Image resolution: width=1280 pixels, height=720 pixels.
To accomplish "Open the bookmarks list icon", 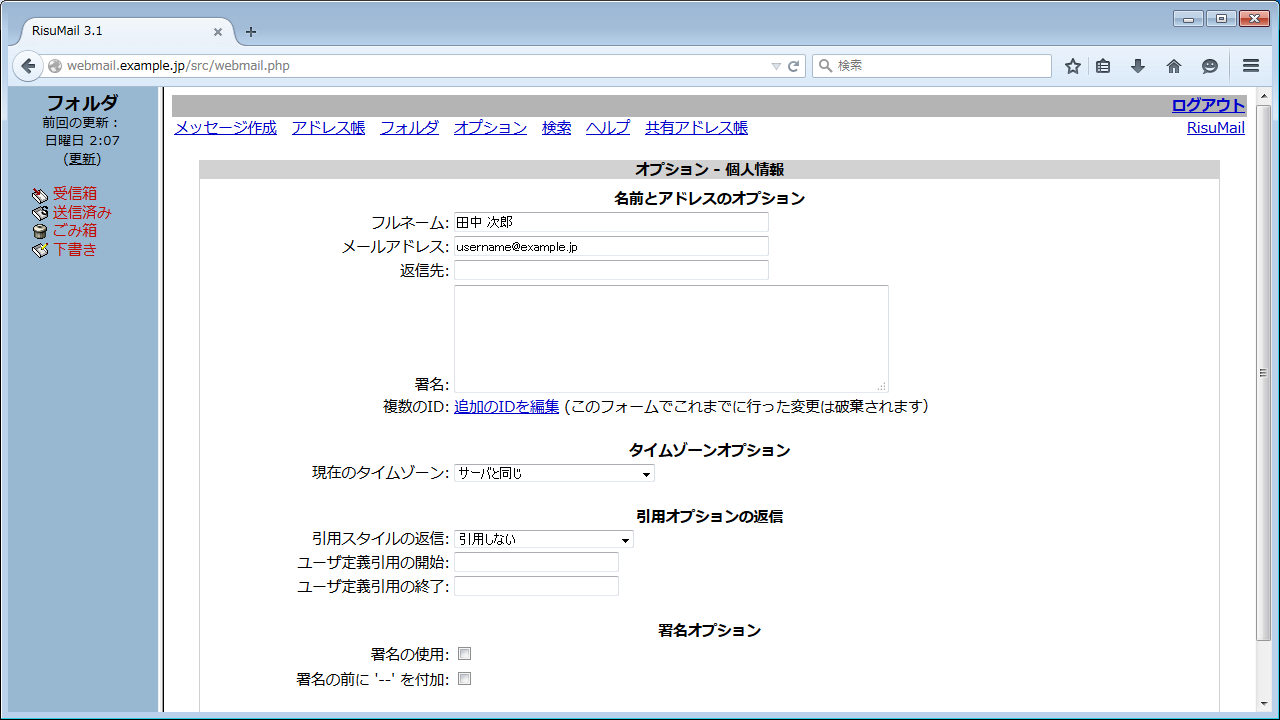I will coord(1103,66).
